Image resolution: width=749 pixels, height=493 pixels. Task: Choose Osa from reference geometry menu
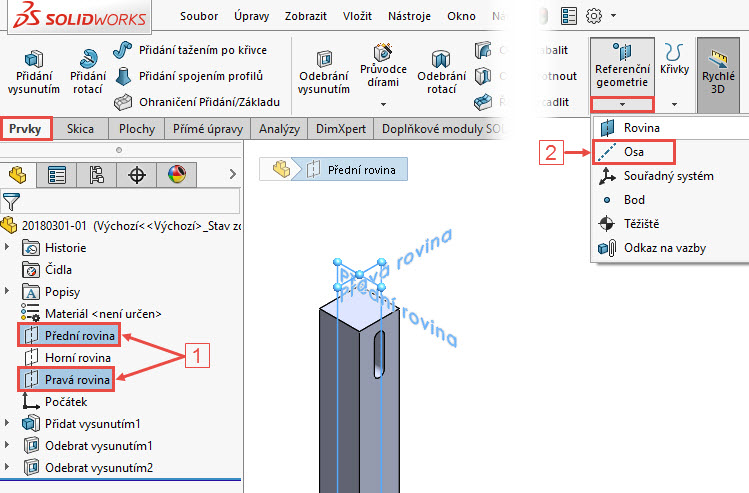coord(633,152)
